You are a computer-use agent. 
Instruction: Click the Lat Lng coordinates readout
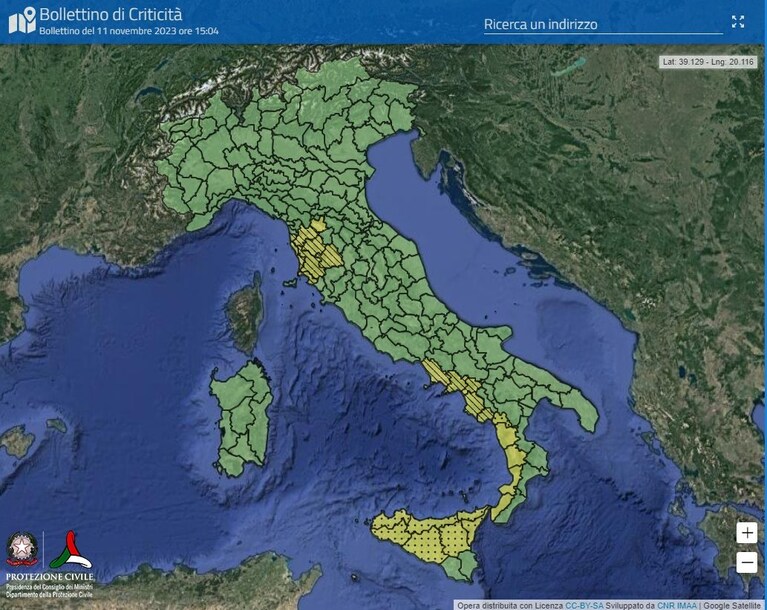click(x=708, y=62)
